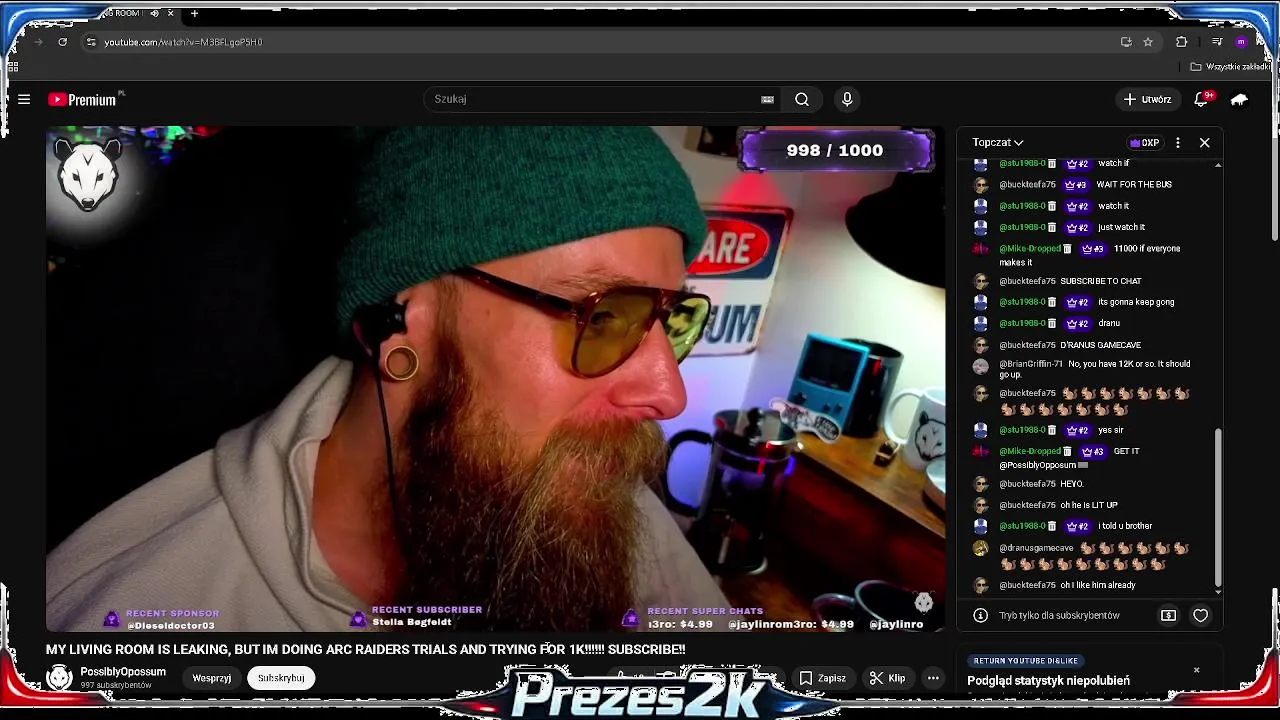Open the on-screen keyboard in search box
1280x720 pixels.
pyautogui.click(x=767, y=99)
